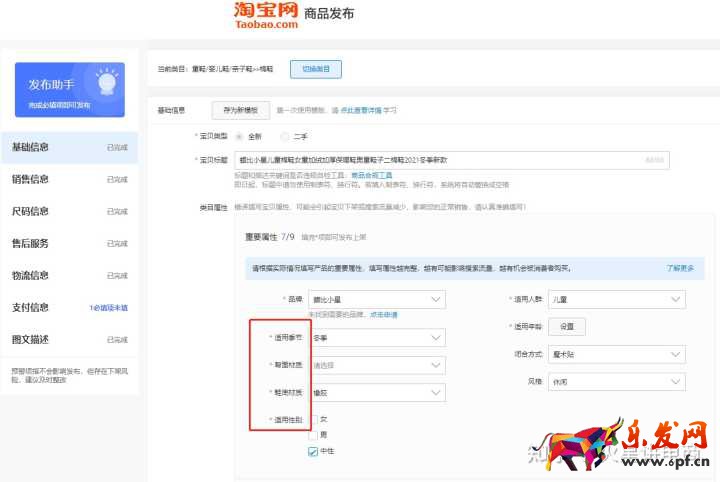Switch to 支付信息 sidebar section
This screenshot has width=720, height=482.
click(x=30, y=307)
